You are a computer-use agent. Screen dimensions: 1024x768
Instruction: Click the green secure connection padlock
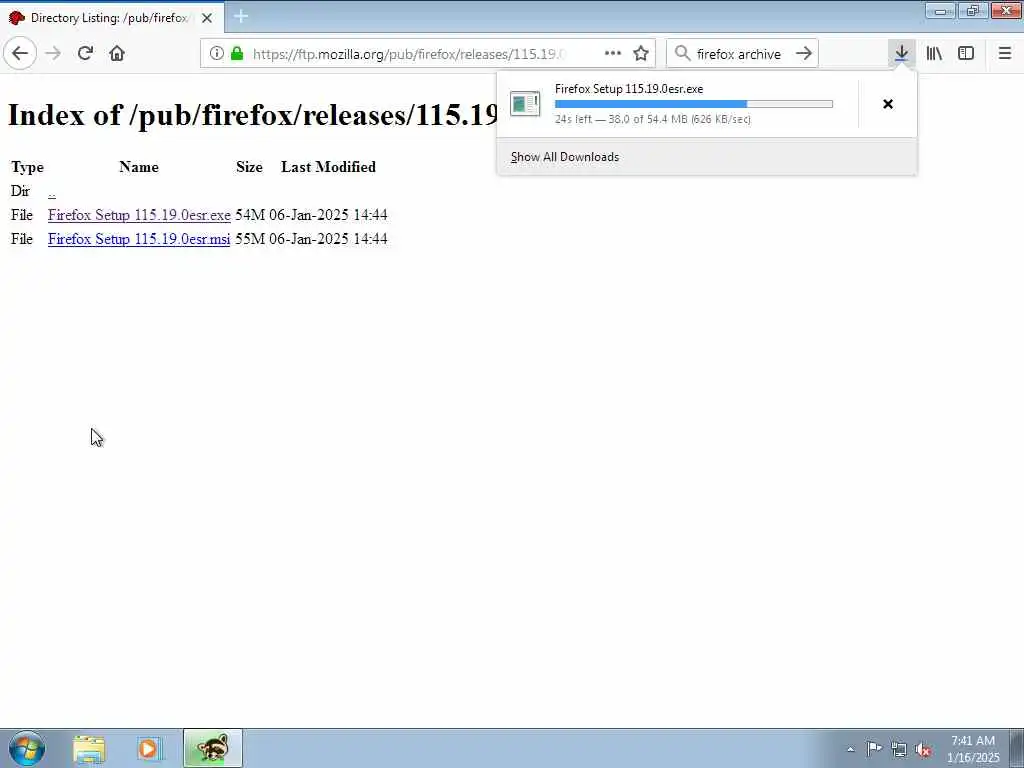coord(237,54)
